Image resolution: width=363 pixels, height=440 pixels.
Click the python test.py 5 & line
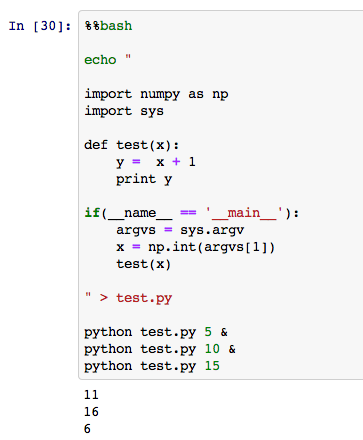[x=156, y=332]
